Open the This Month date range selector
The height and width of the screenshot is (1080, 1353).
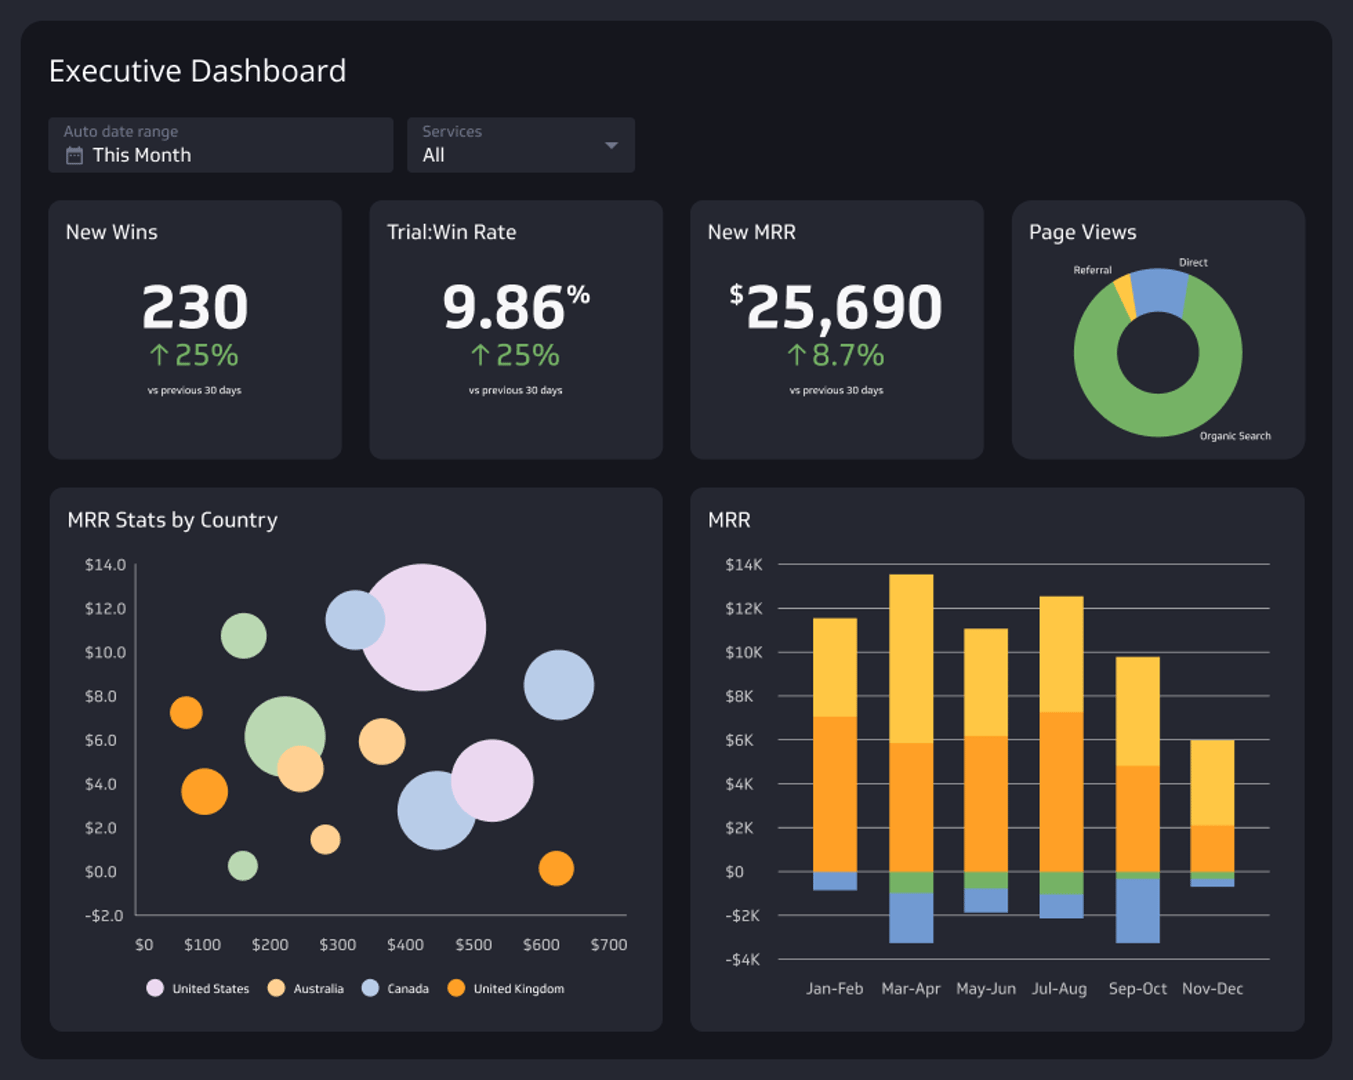tap(220, 145)
